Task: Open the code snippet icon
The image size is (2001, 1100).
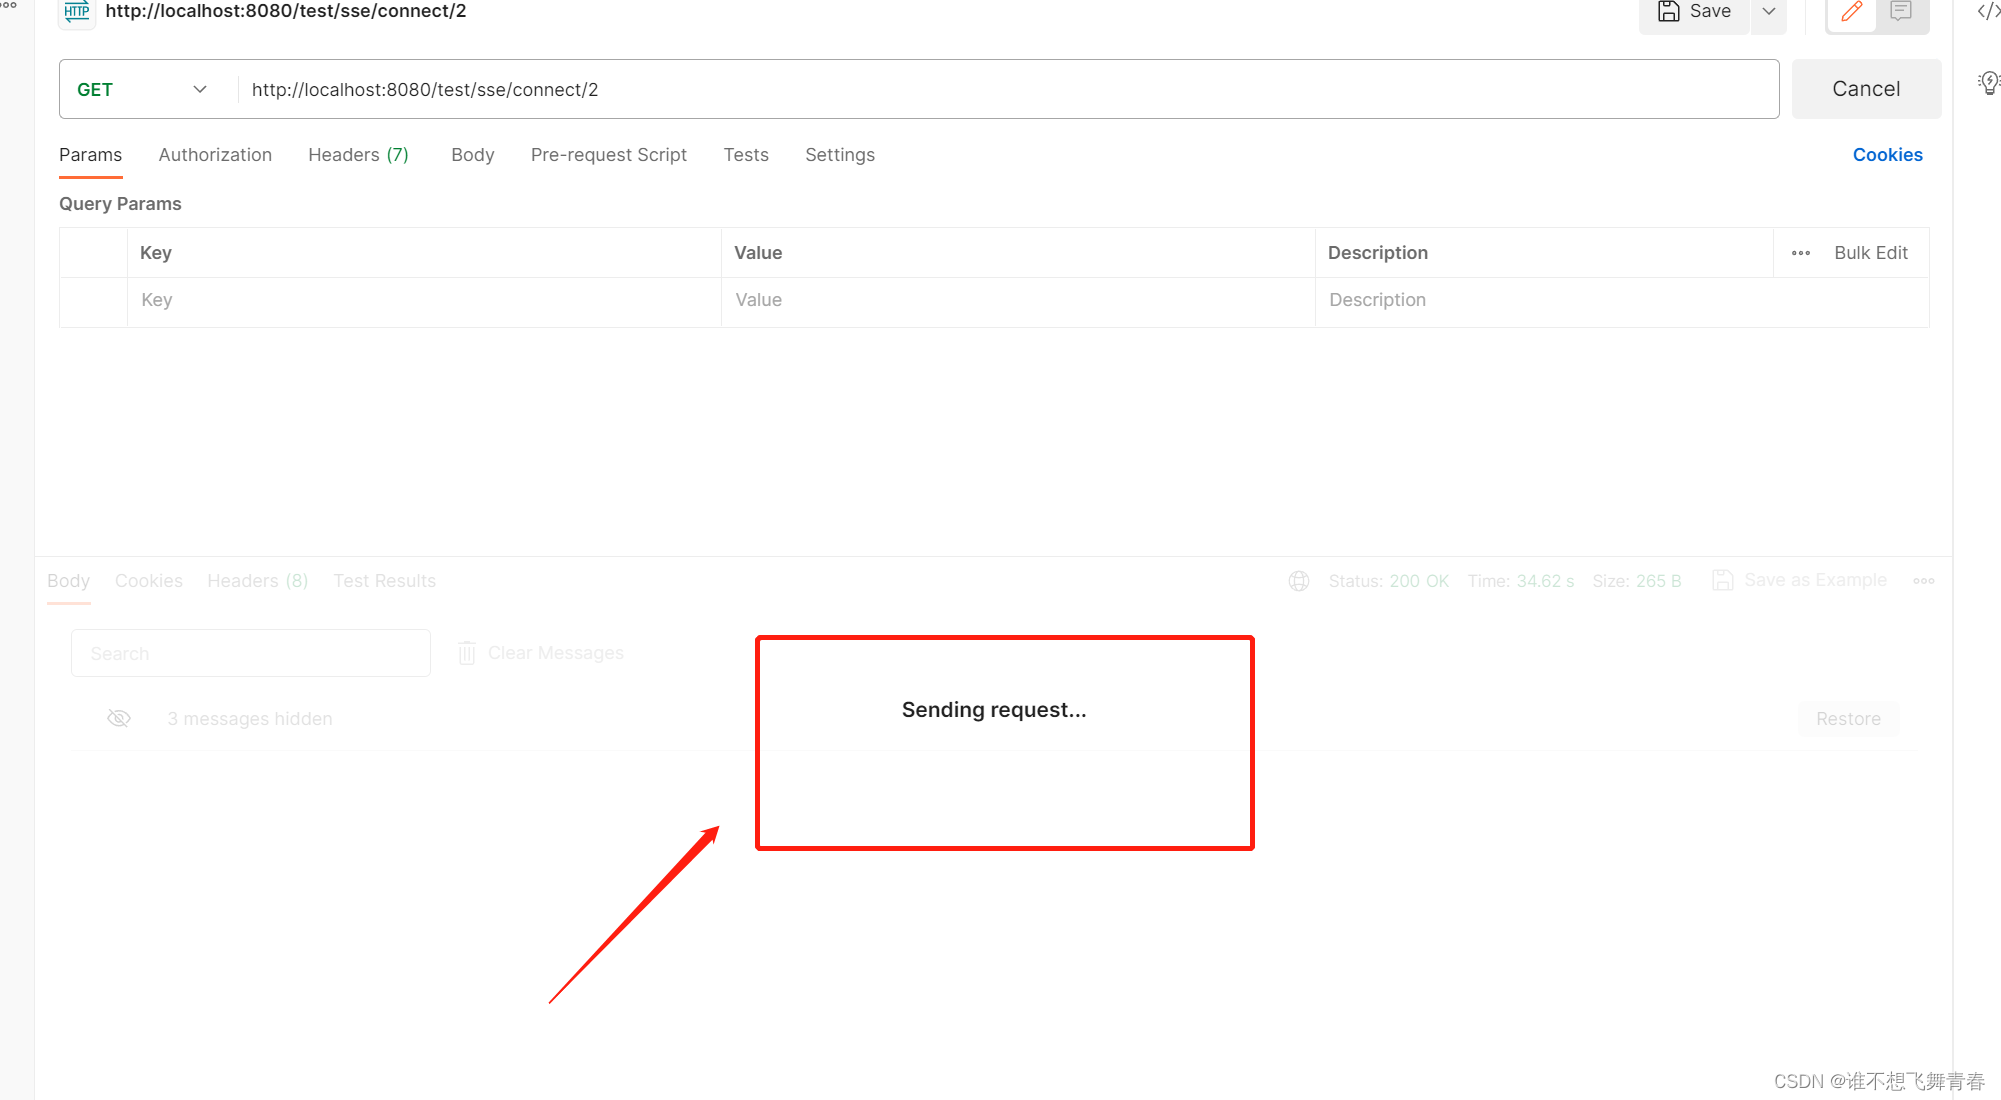Action: pos(1989,11)
